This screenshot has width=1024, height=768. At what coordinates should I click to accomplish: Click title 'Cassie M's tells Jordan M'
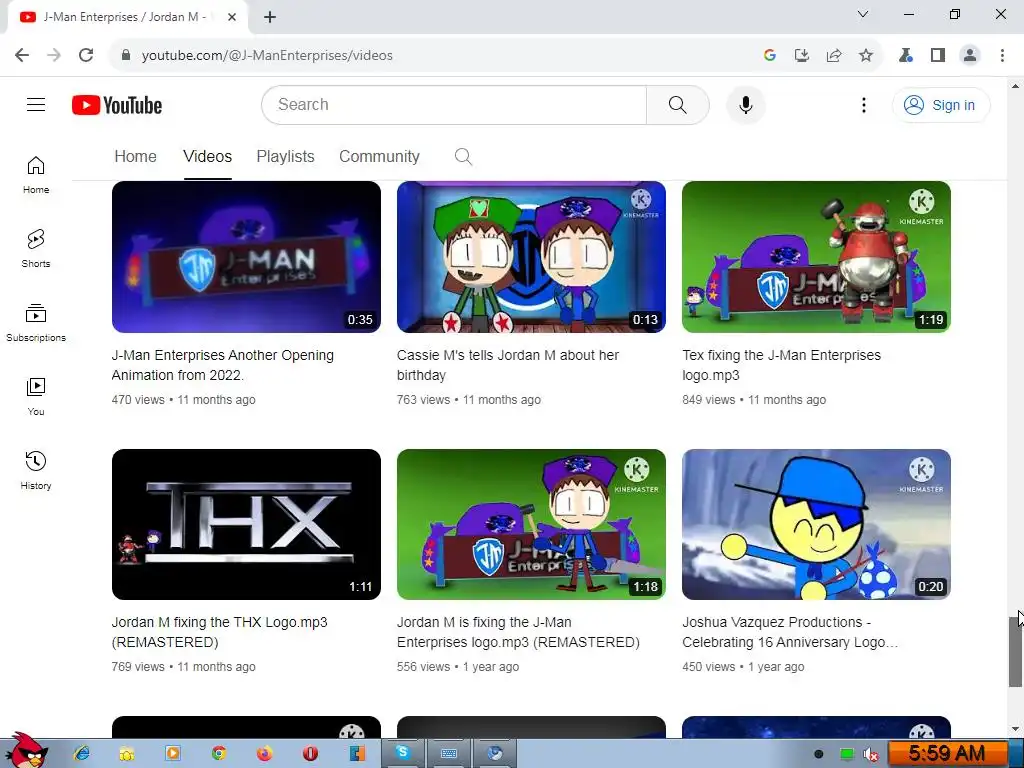point(507,365)
